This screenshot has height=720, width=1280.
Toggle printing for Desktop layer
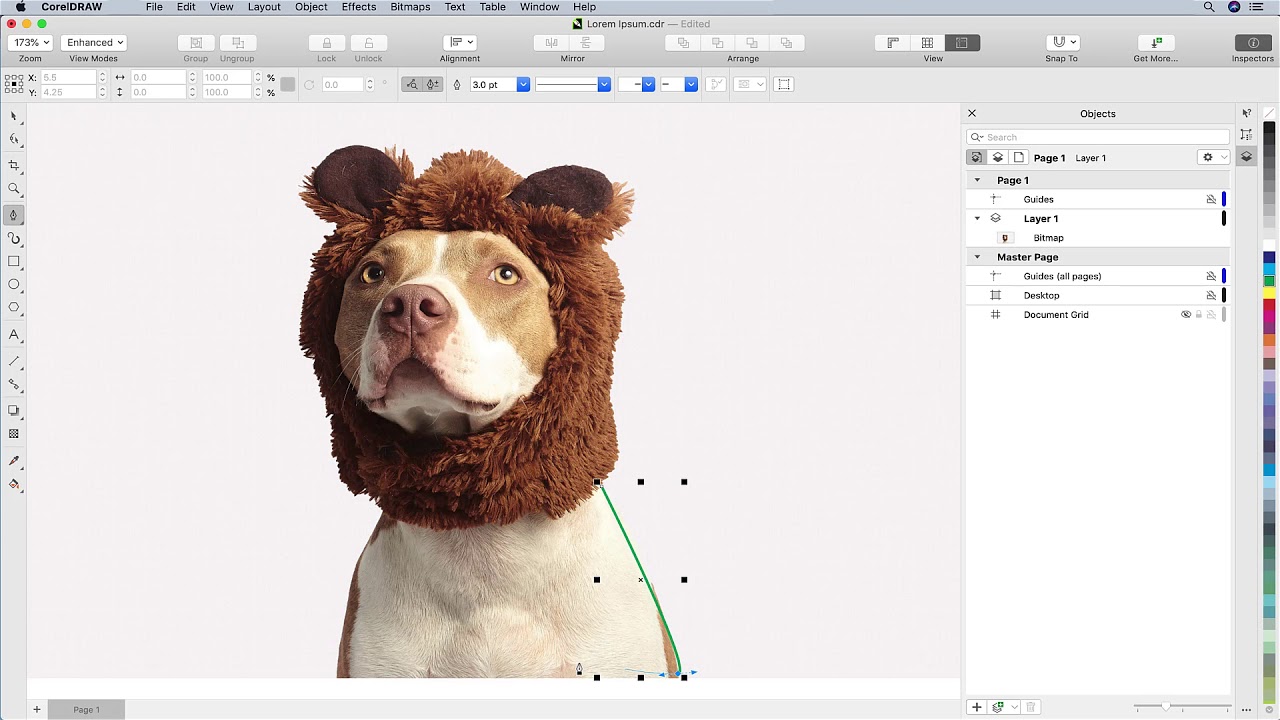[x=1211, y=296]
